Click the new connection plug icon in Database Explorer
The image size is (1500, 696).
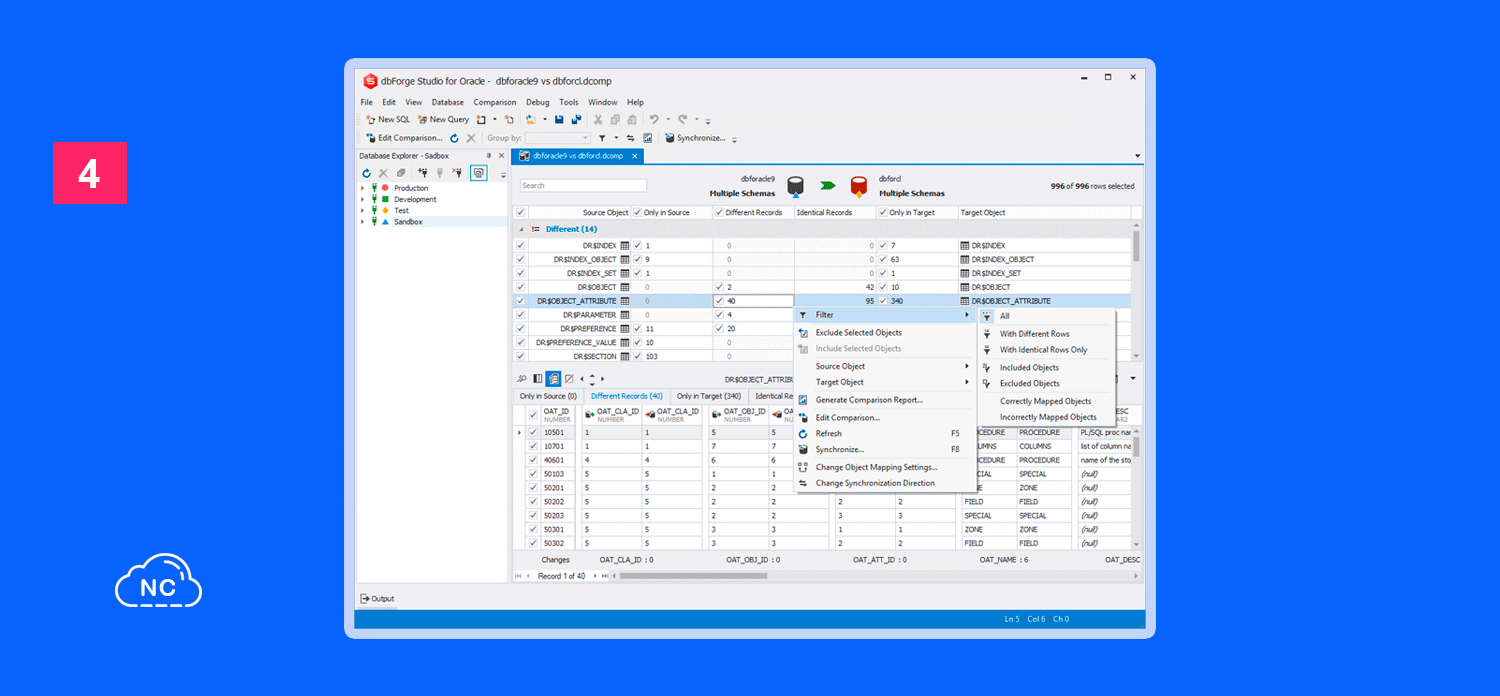pyautogui.click(x=423, y=173)
